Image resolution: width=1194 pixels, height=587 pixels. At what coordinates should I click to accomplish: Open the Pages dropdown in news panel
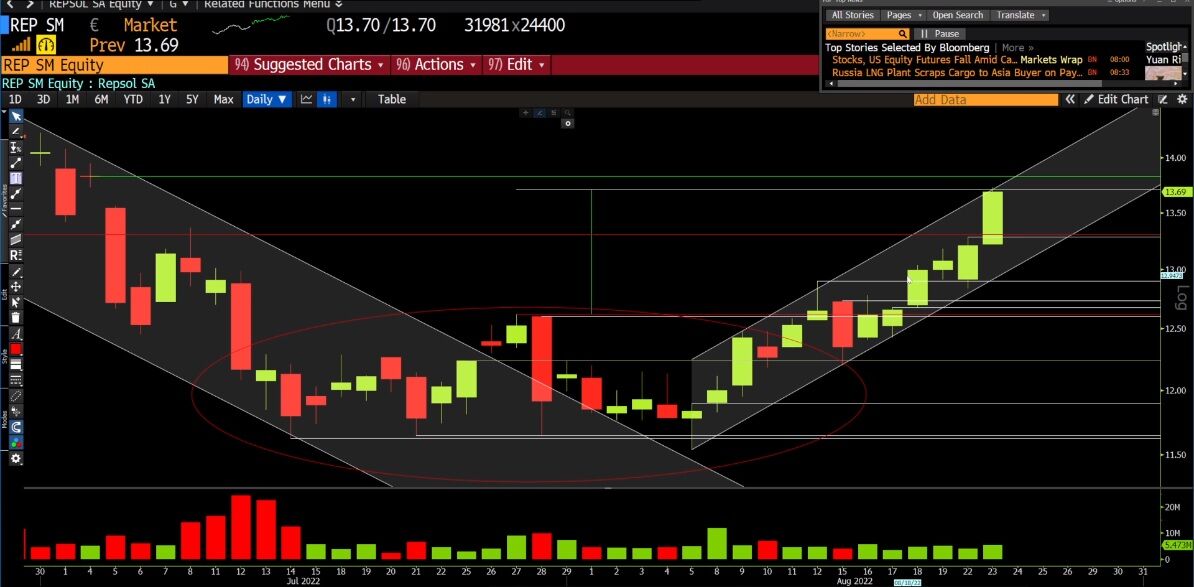point(905,15)
